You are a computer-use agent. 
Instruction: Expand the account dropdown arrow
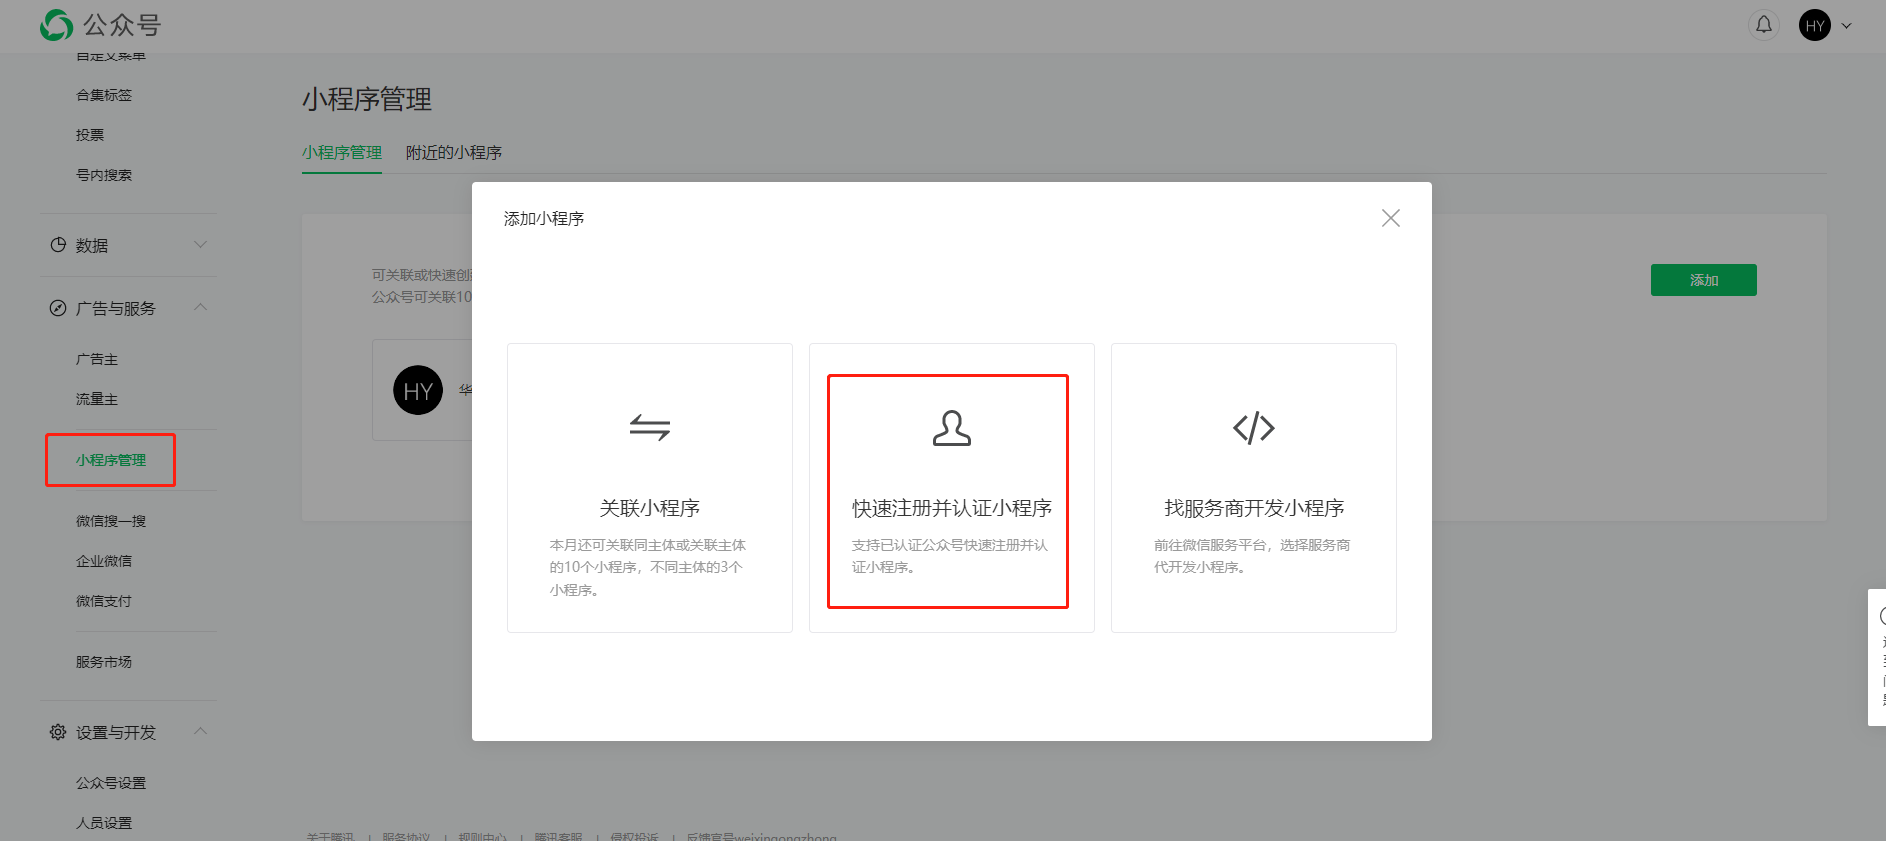[x=1847, y=26]
